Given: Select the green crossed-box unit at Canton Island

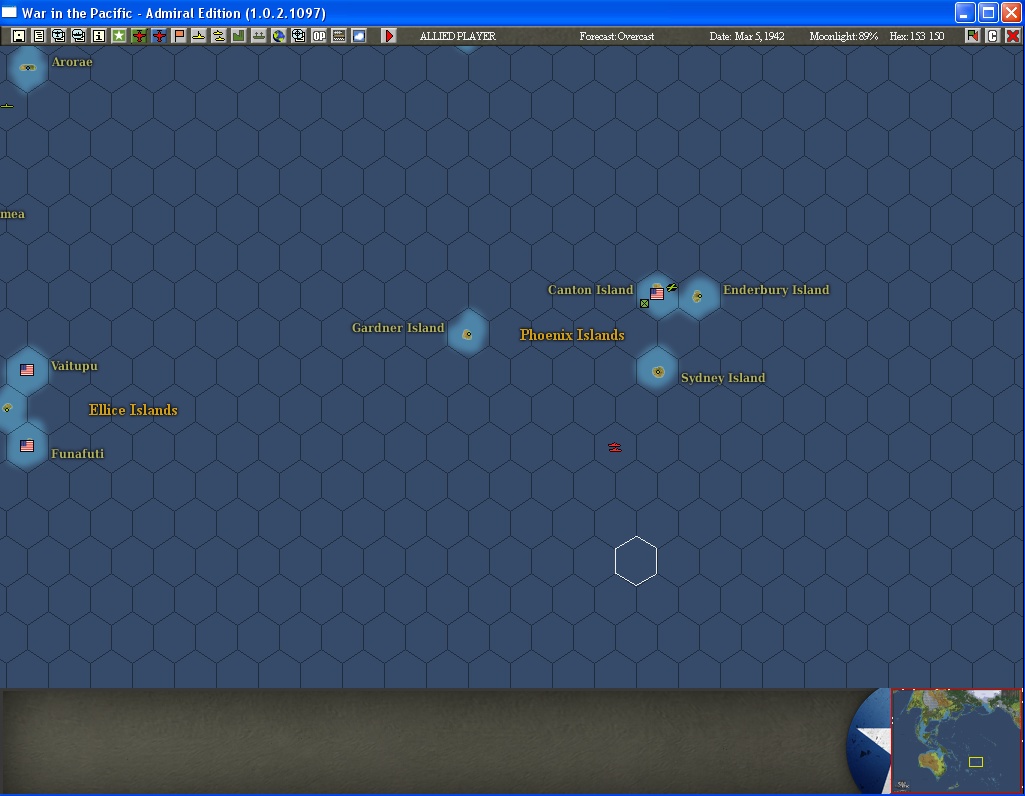Looking at the screenshot, I should [645, 303].
